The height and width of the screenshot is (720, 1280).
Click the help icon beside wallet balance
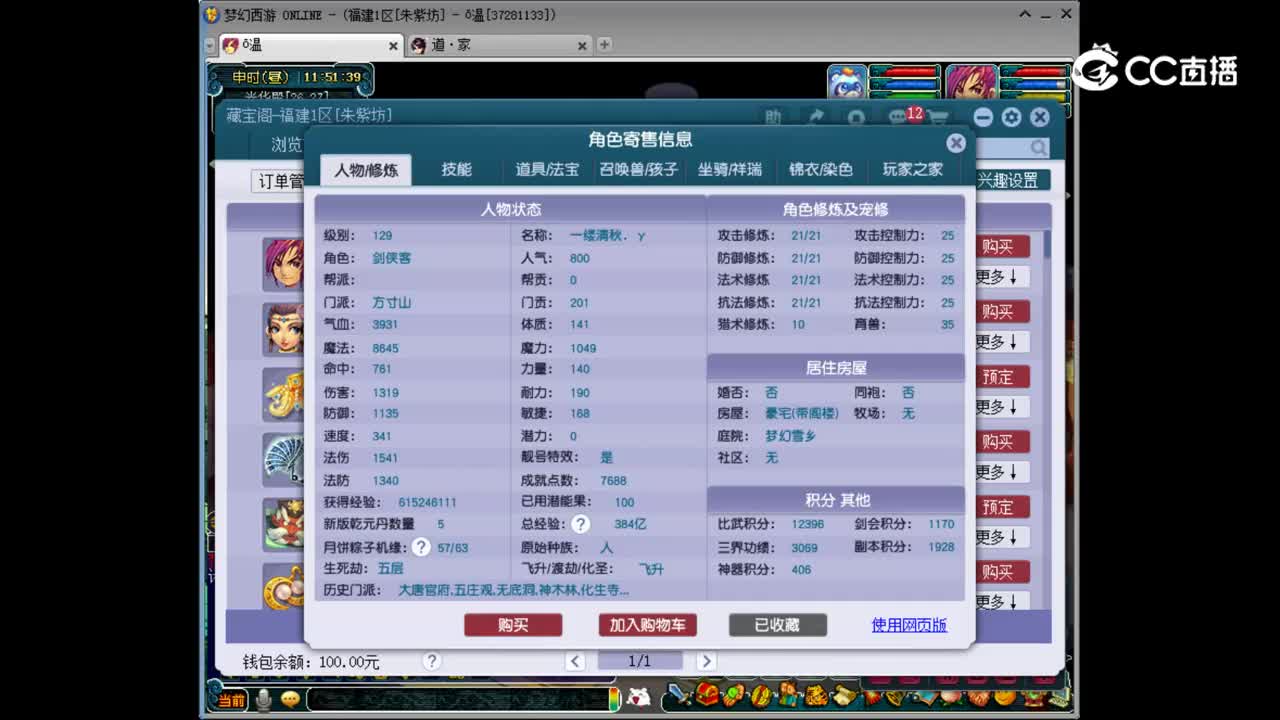432,661
